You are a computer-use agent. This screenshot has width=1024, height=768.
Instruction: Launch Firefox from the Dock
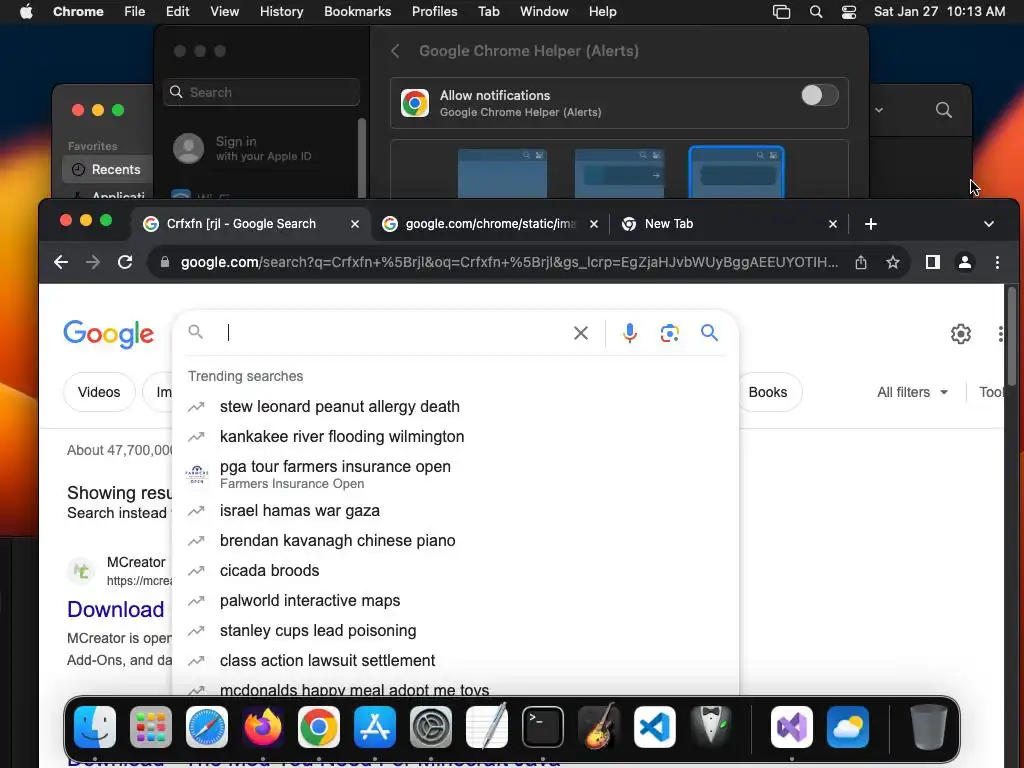point(263,726)
